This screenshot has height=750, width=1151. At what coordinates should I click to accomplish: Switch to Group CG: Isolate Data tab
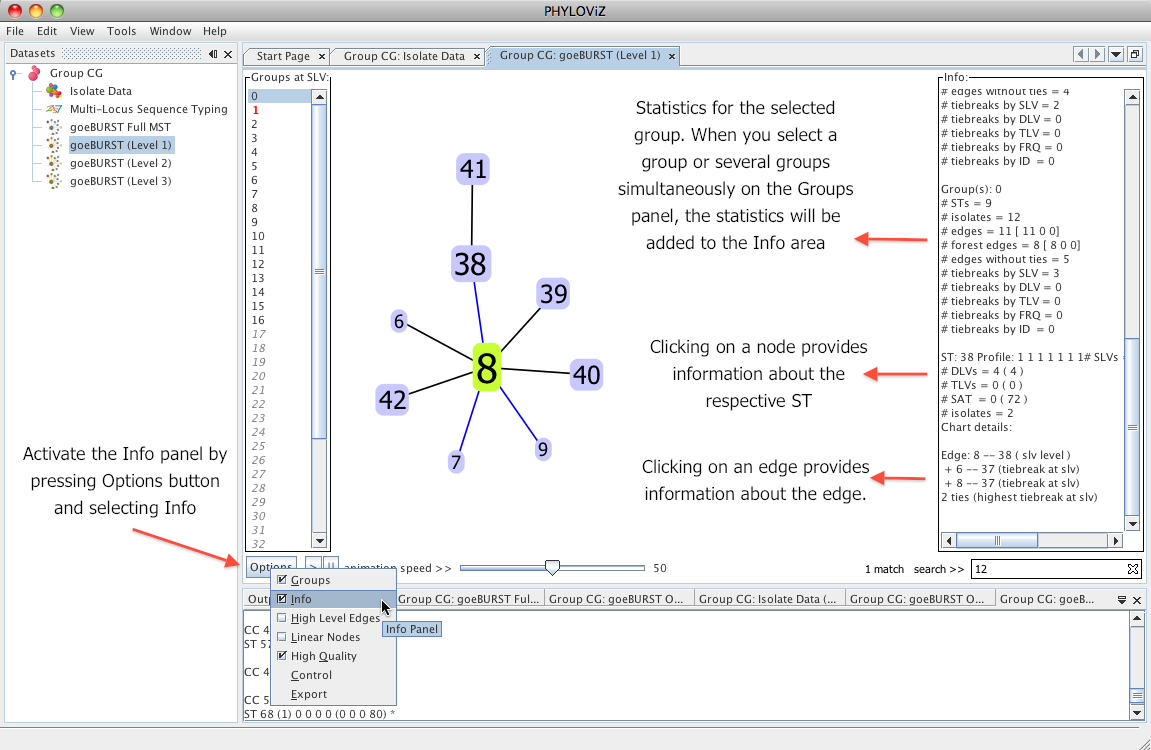pos(404,57)
